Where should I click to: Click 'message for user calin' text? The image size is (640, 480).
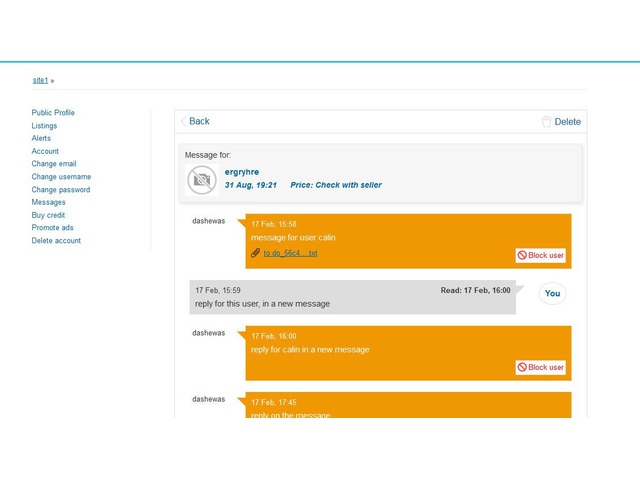click(x=293, y=238)
